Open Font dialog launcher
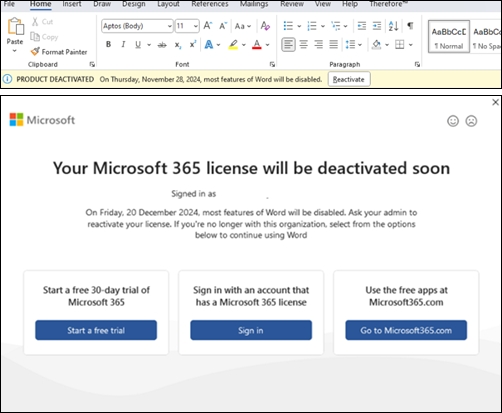 272,64
